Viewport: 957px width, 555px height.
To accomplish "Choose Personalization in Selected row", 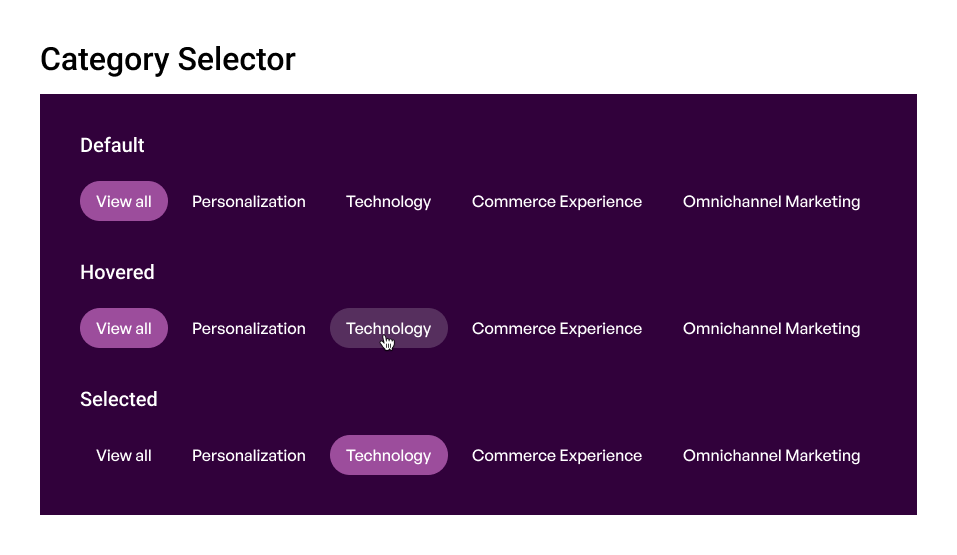I will pyautogui.click(x=248, y=455).
